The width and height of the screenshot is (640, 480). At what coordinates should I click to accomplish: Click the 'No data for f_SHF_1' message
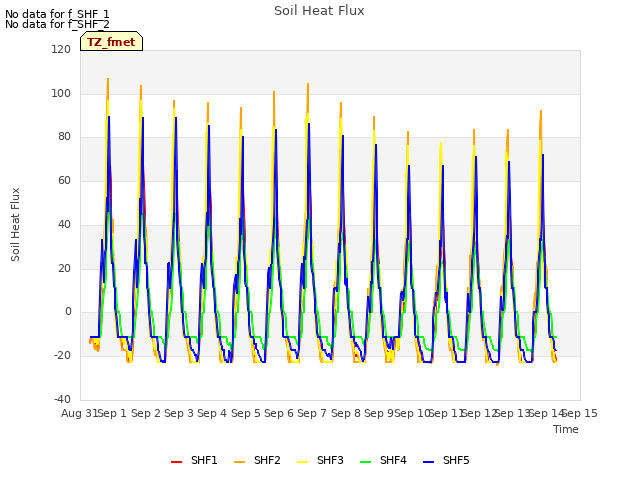(x=57, y=14)
